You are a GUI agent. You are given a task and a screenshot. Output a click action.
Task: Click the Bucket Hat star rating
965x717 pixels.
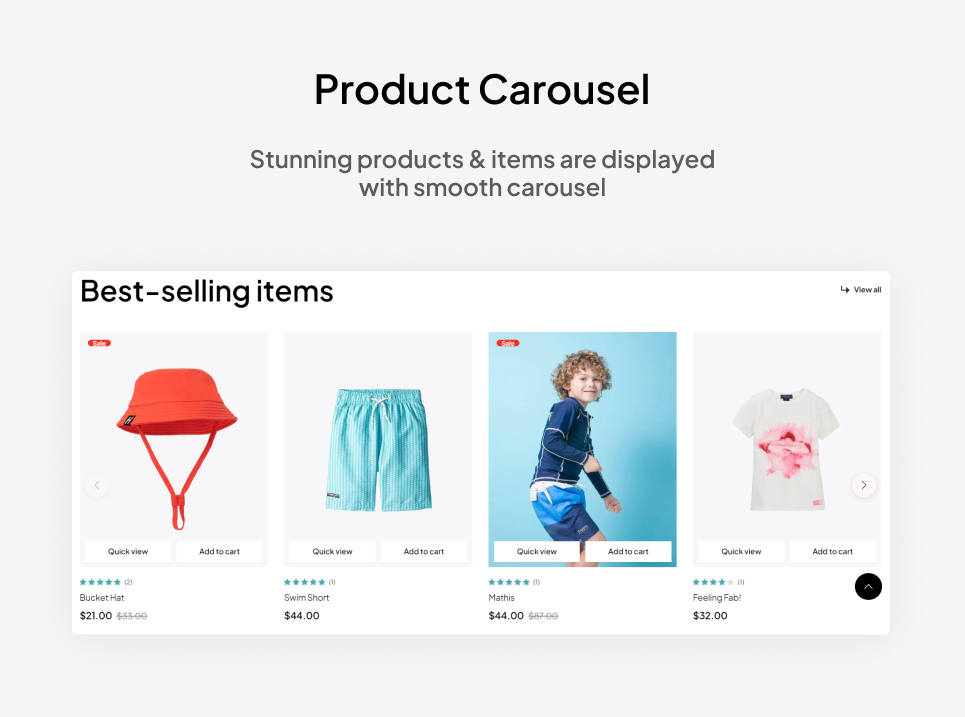point(100,582)
